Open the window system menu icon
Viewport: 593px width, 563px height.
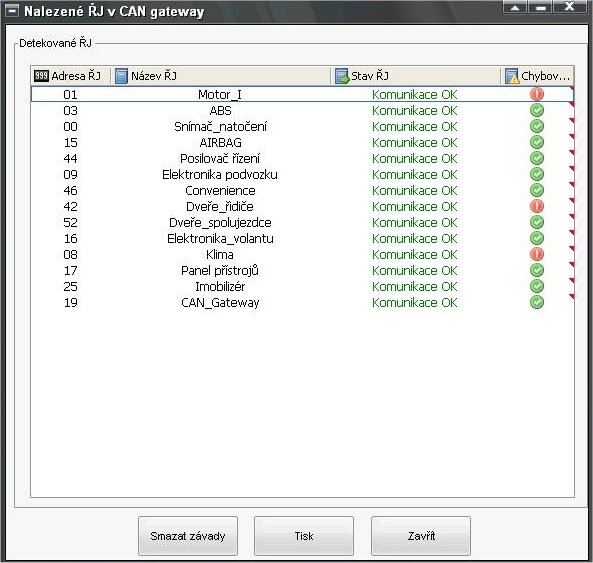(x=12, y=11)
